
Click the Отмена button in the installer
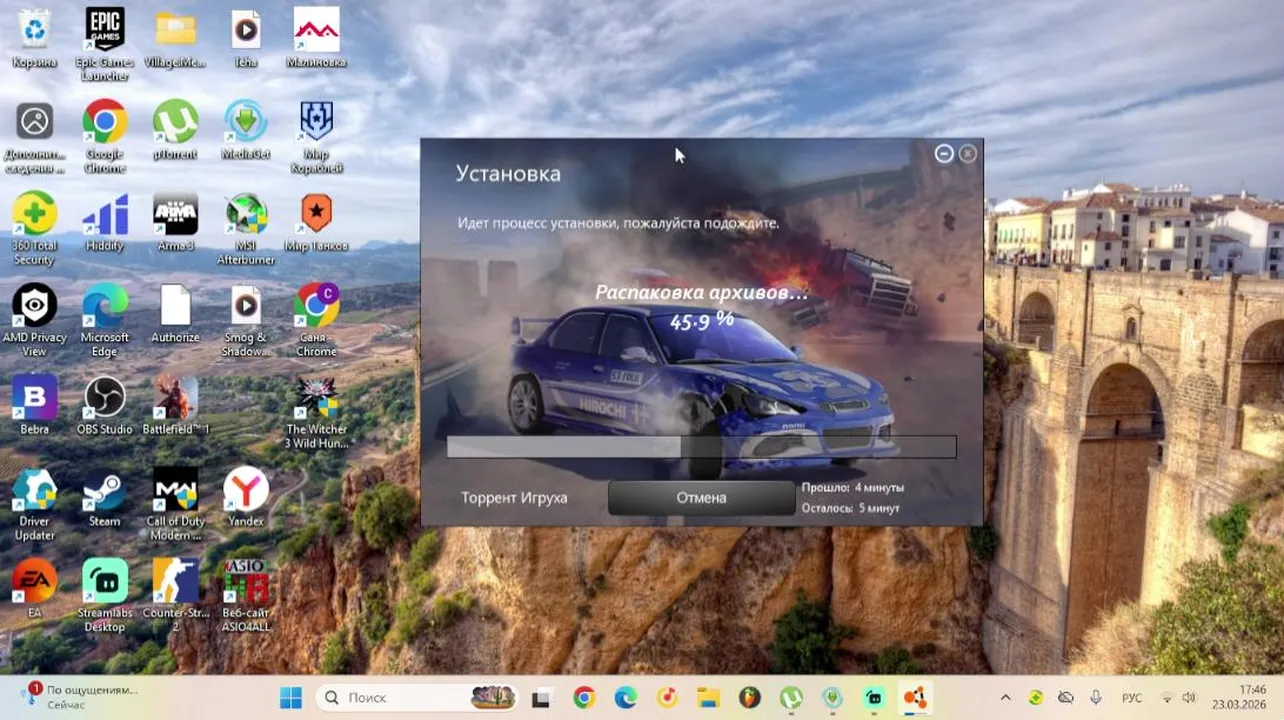coord(701,497)
